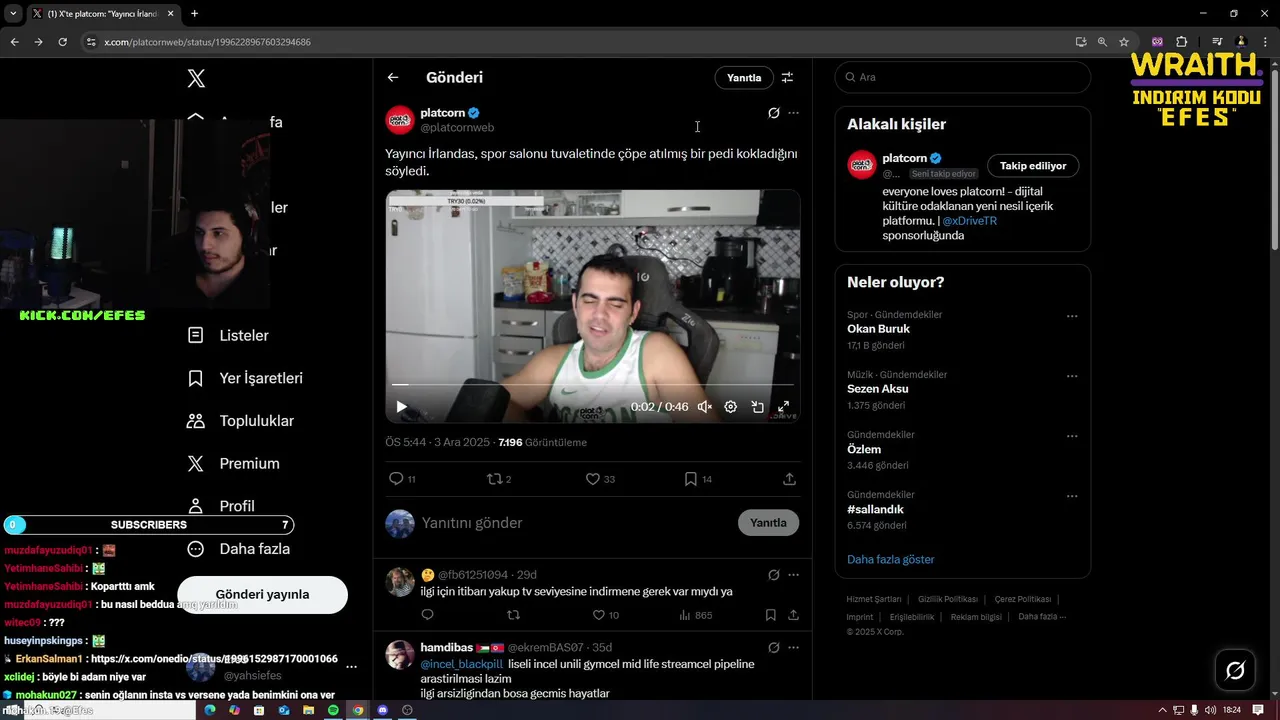Open the three-dot menu on platcorn's post
1280x720 pixels.
(x=793, y=113)
